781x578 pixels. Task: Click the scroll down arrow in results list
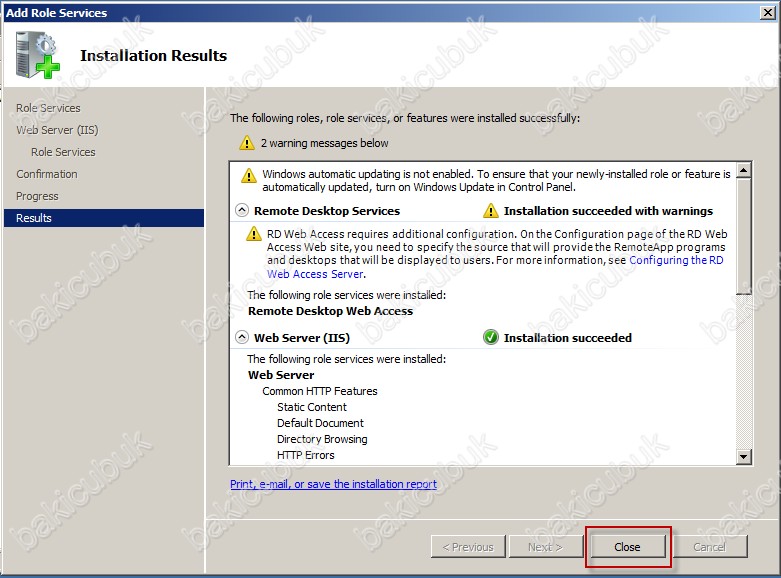(744, 456)
